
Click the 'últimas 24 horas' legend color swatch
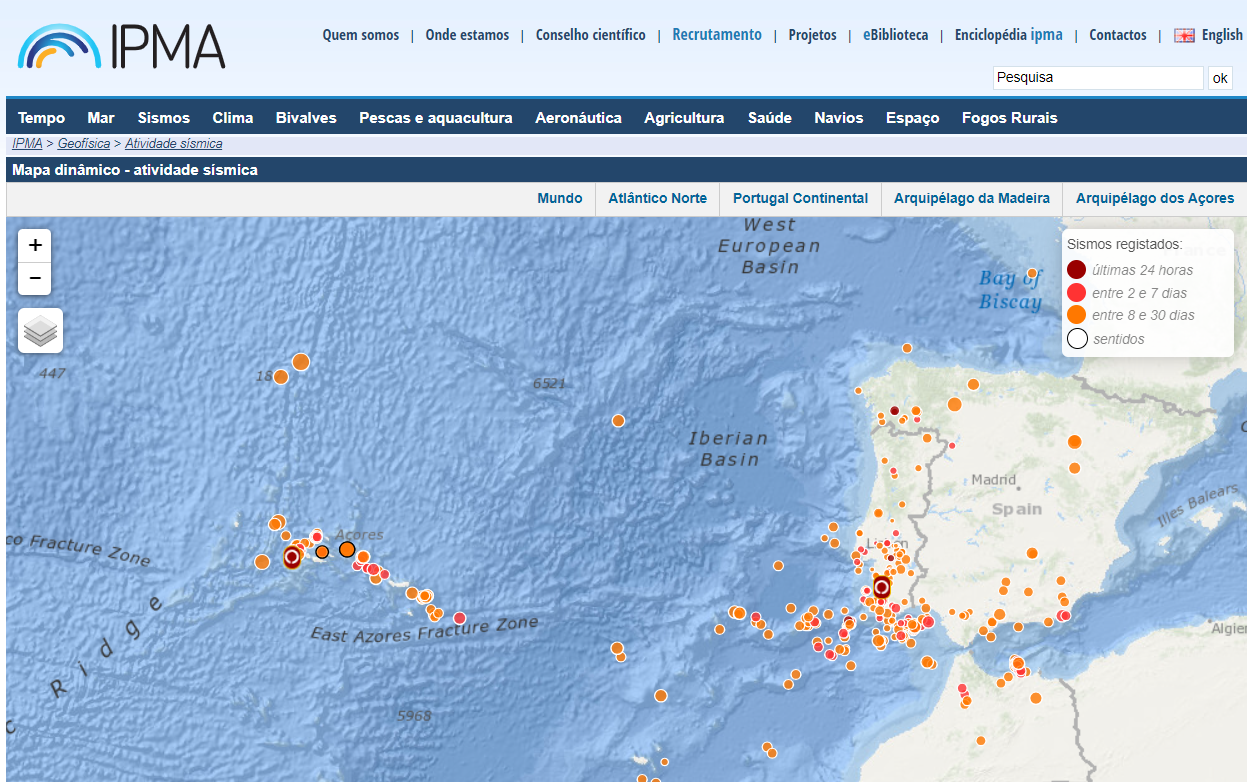click(x=1077, y=270)
